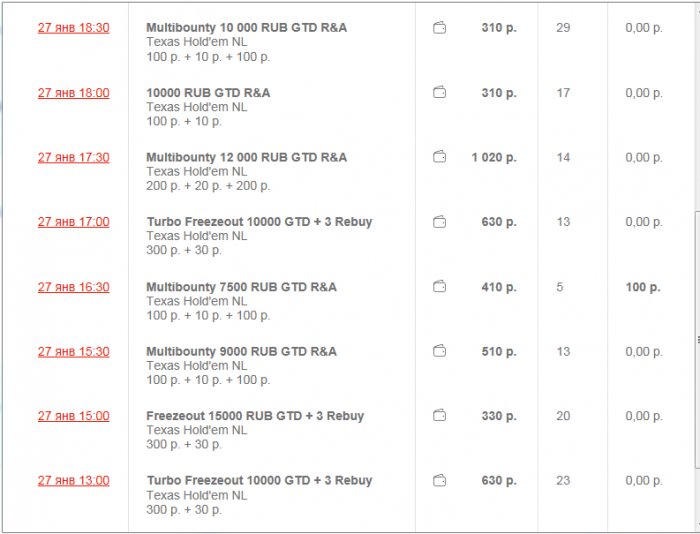Viewport: 700px width, 534px height.
Task: Open the 27 янв 16:30 tournament link
Action: (74, 287)
